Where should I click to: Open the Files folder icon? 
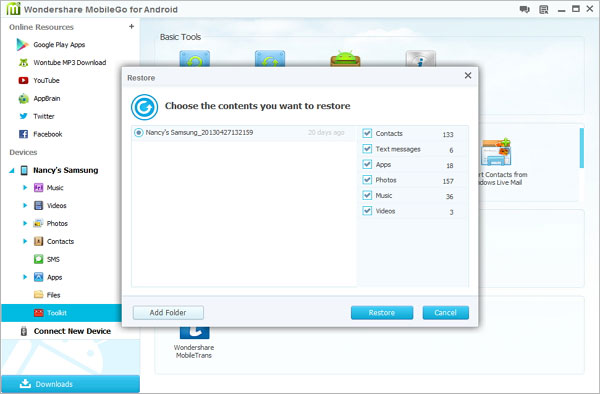point(38,295)
